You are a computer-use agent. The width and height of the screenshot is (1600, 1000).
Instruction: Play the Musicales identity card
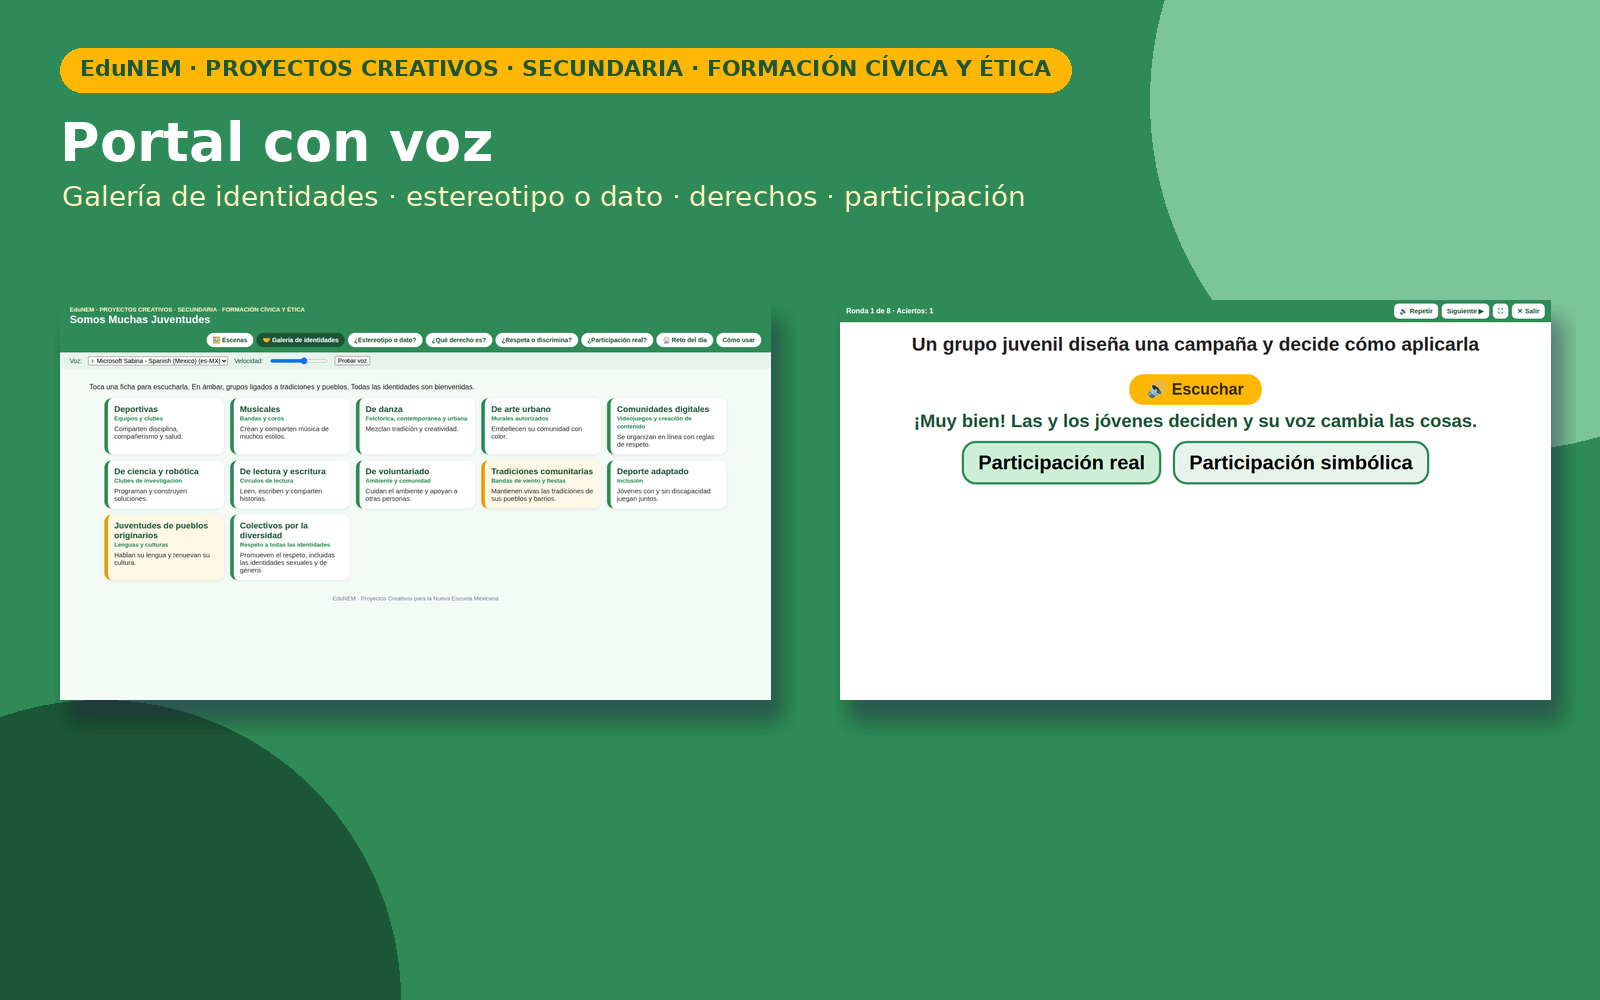(290, 426)
